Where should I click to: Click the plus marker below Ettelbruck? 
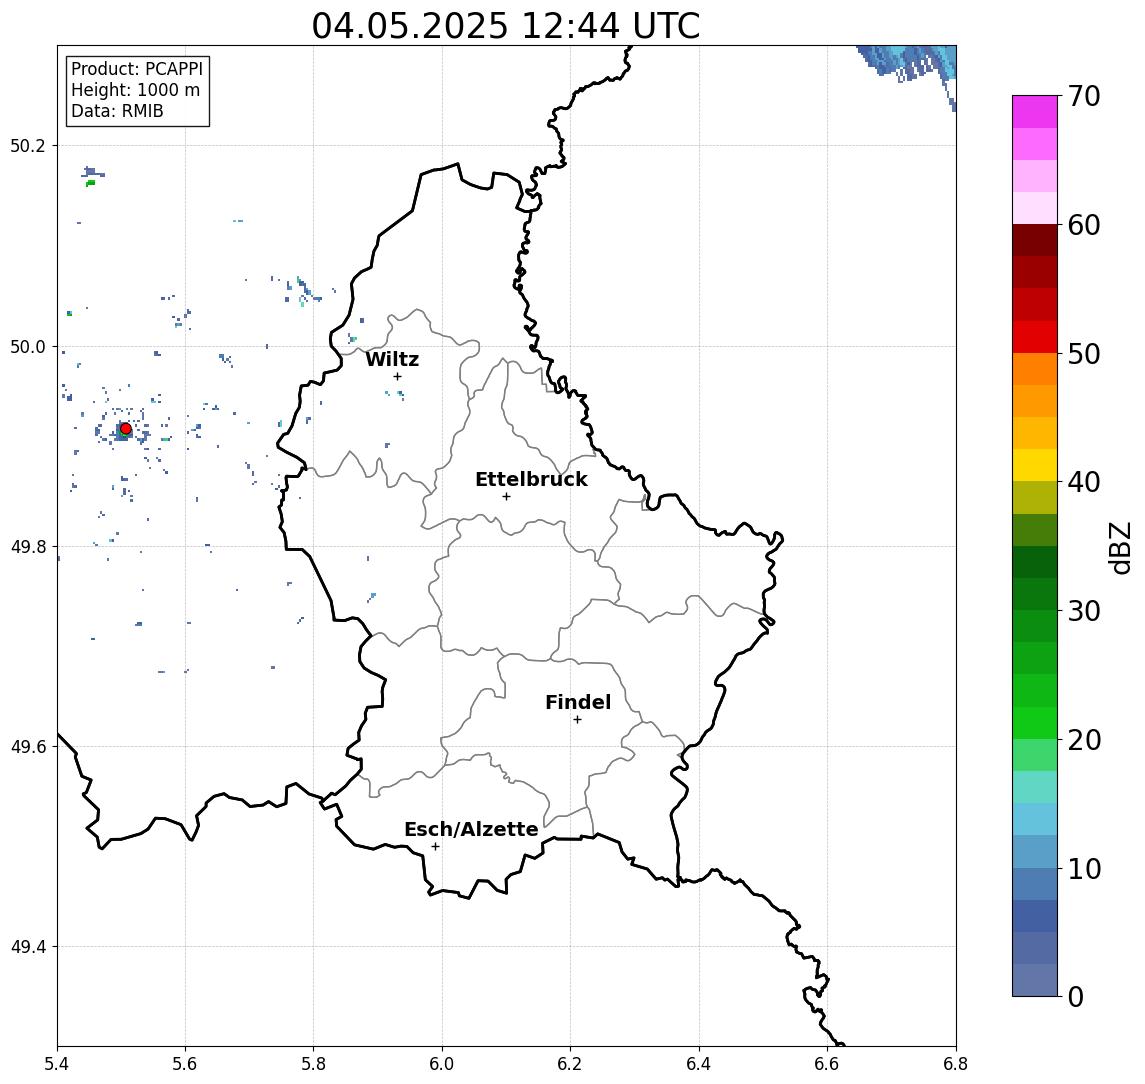[506, 497]
